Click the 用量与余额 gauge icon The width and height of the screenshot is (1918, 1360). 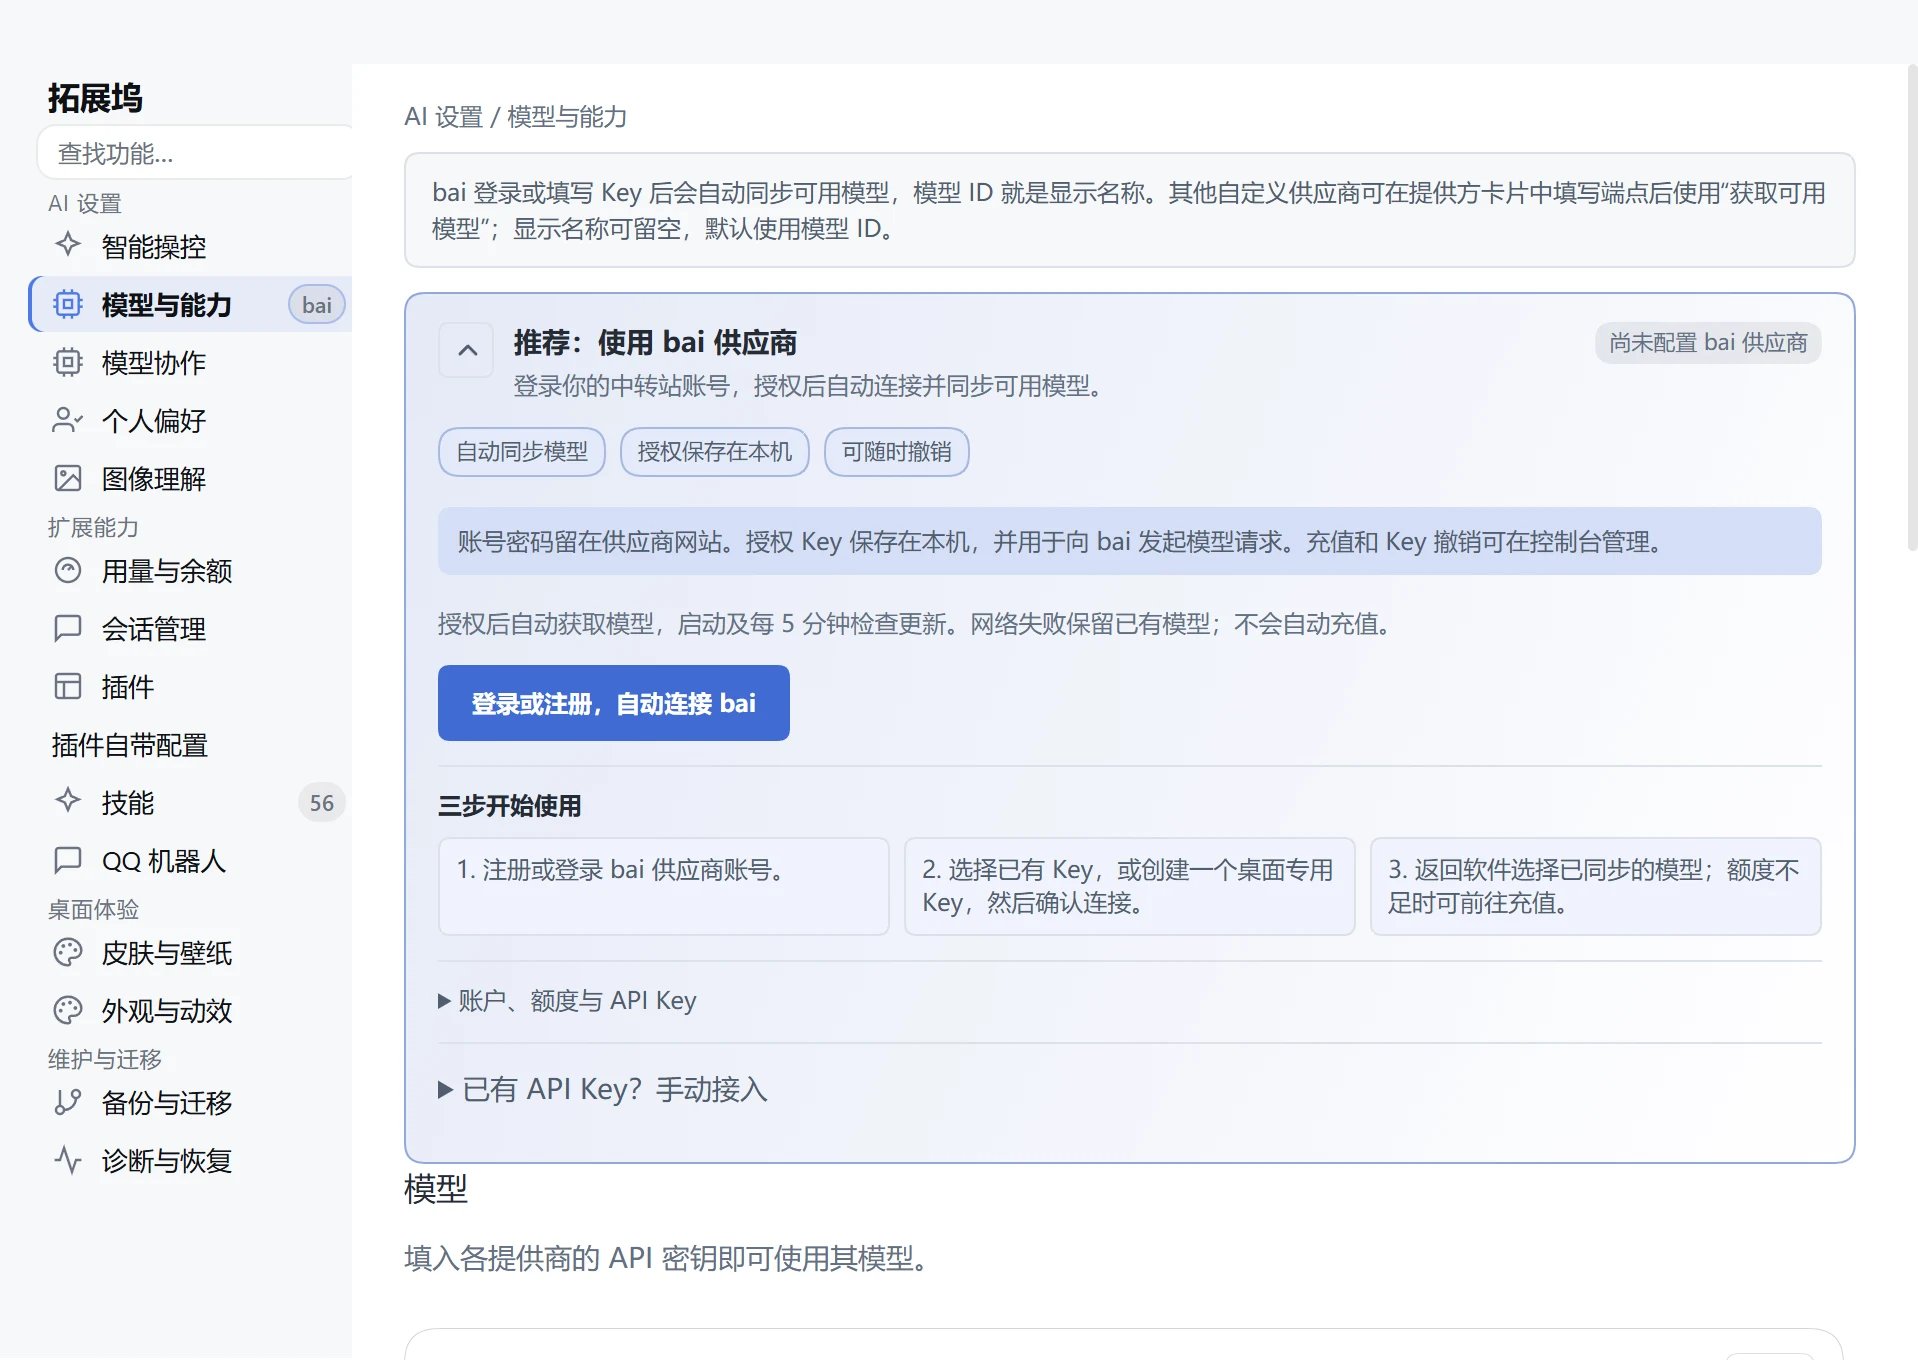[68, 570]
